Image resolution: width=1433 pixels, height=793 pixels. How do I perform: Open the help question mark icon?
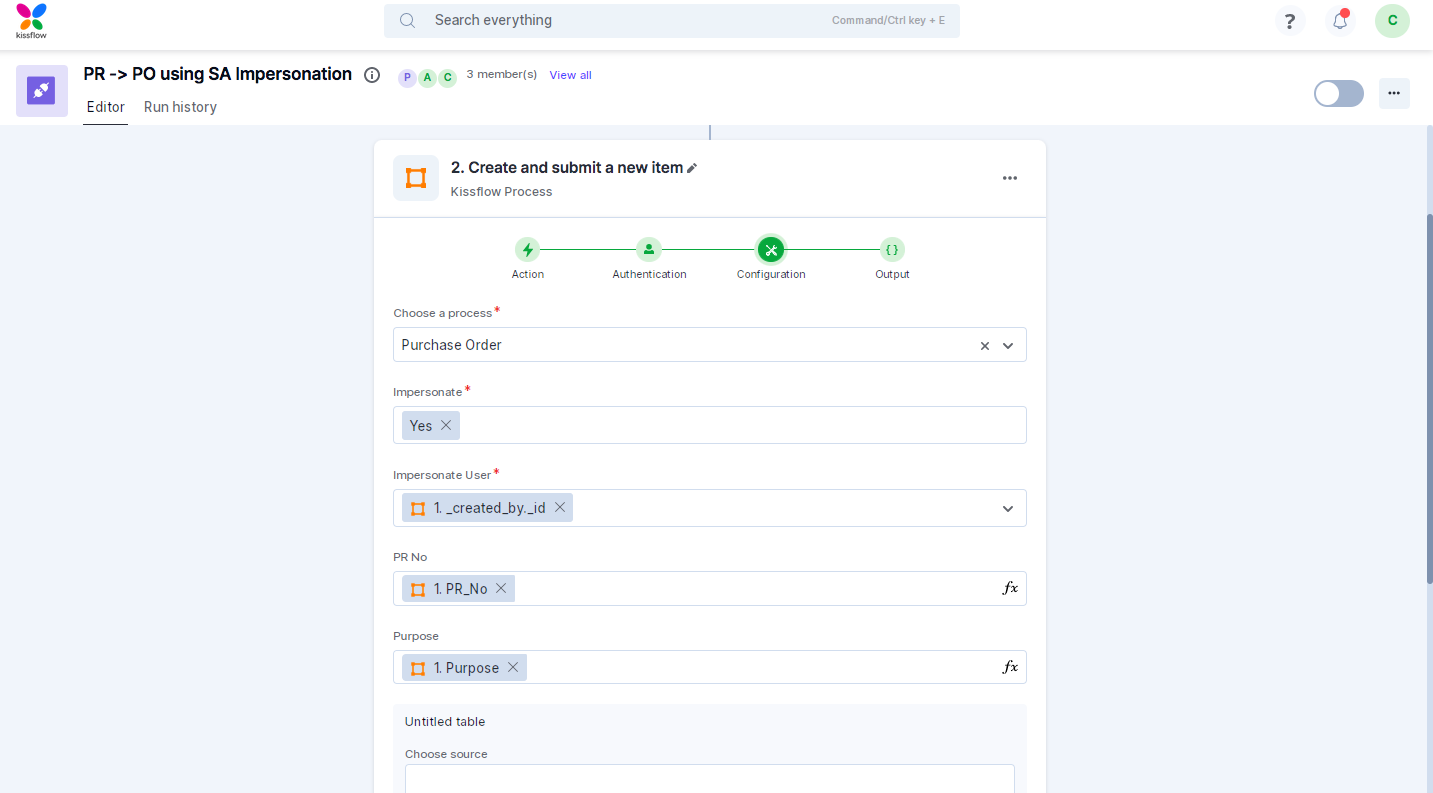(1290, 21)
